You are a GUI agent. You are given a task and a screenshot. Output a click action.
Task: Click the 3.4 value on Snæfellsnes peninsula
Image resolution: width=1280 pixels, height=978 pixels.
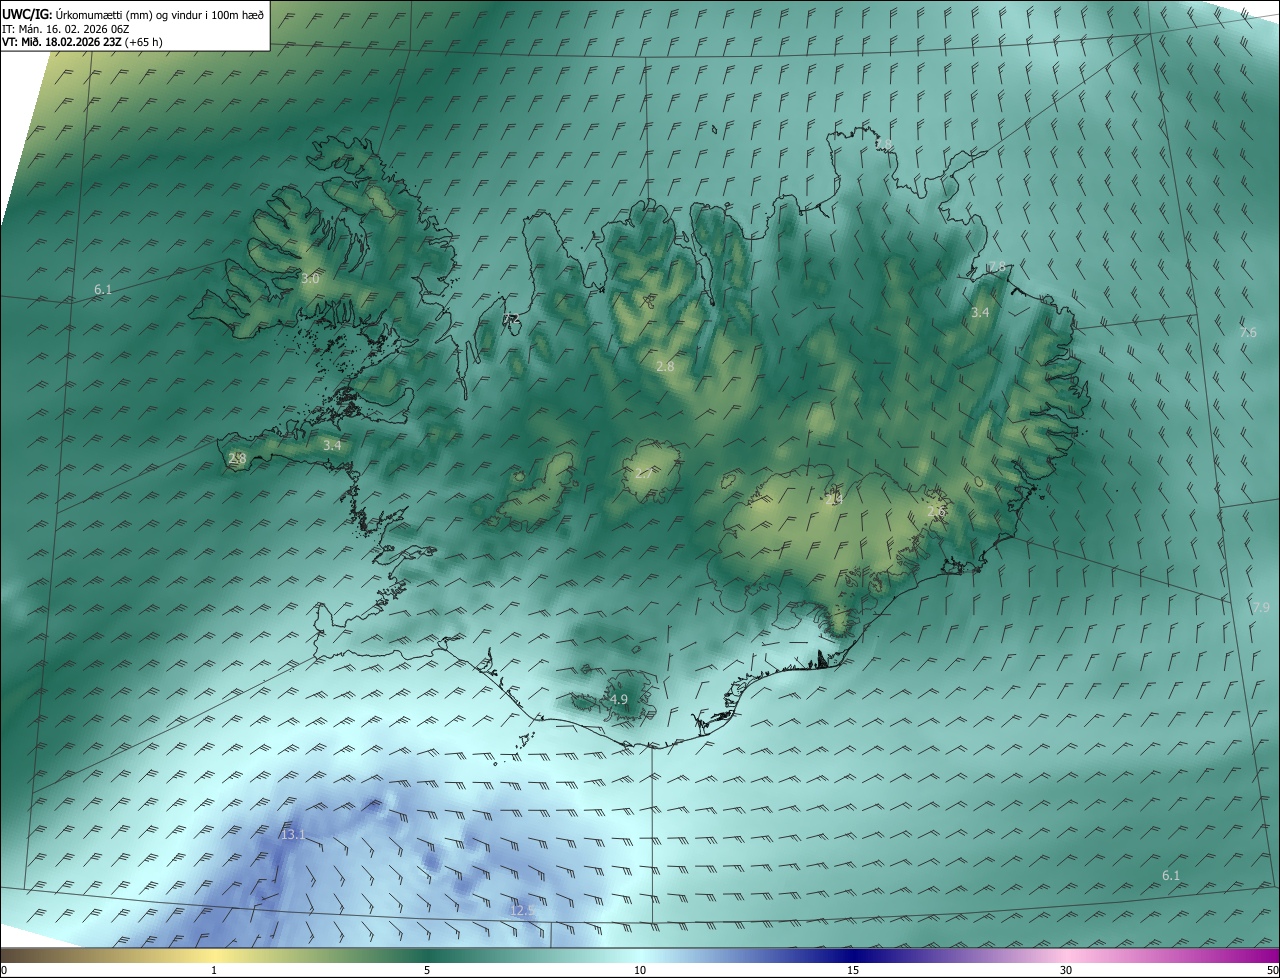point(332,445)
